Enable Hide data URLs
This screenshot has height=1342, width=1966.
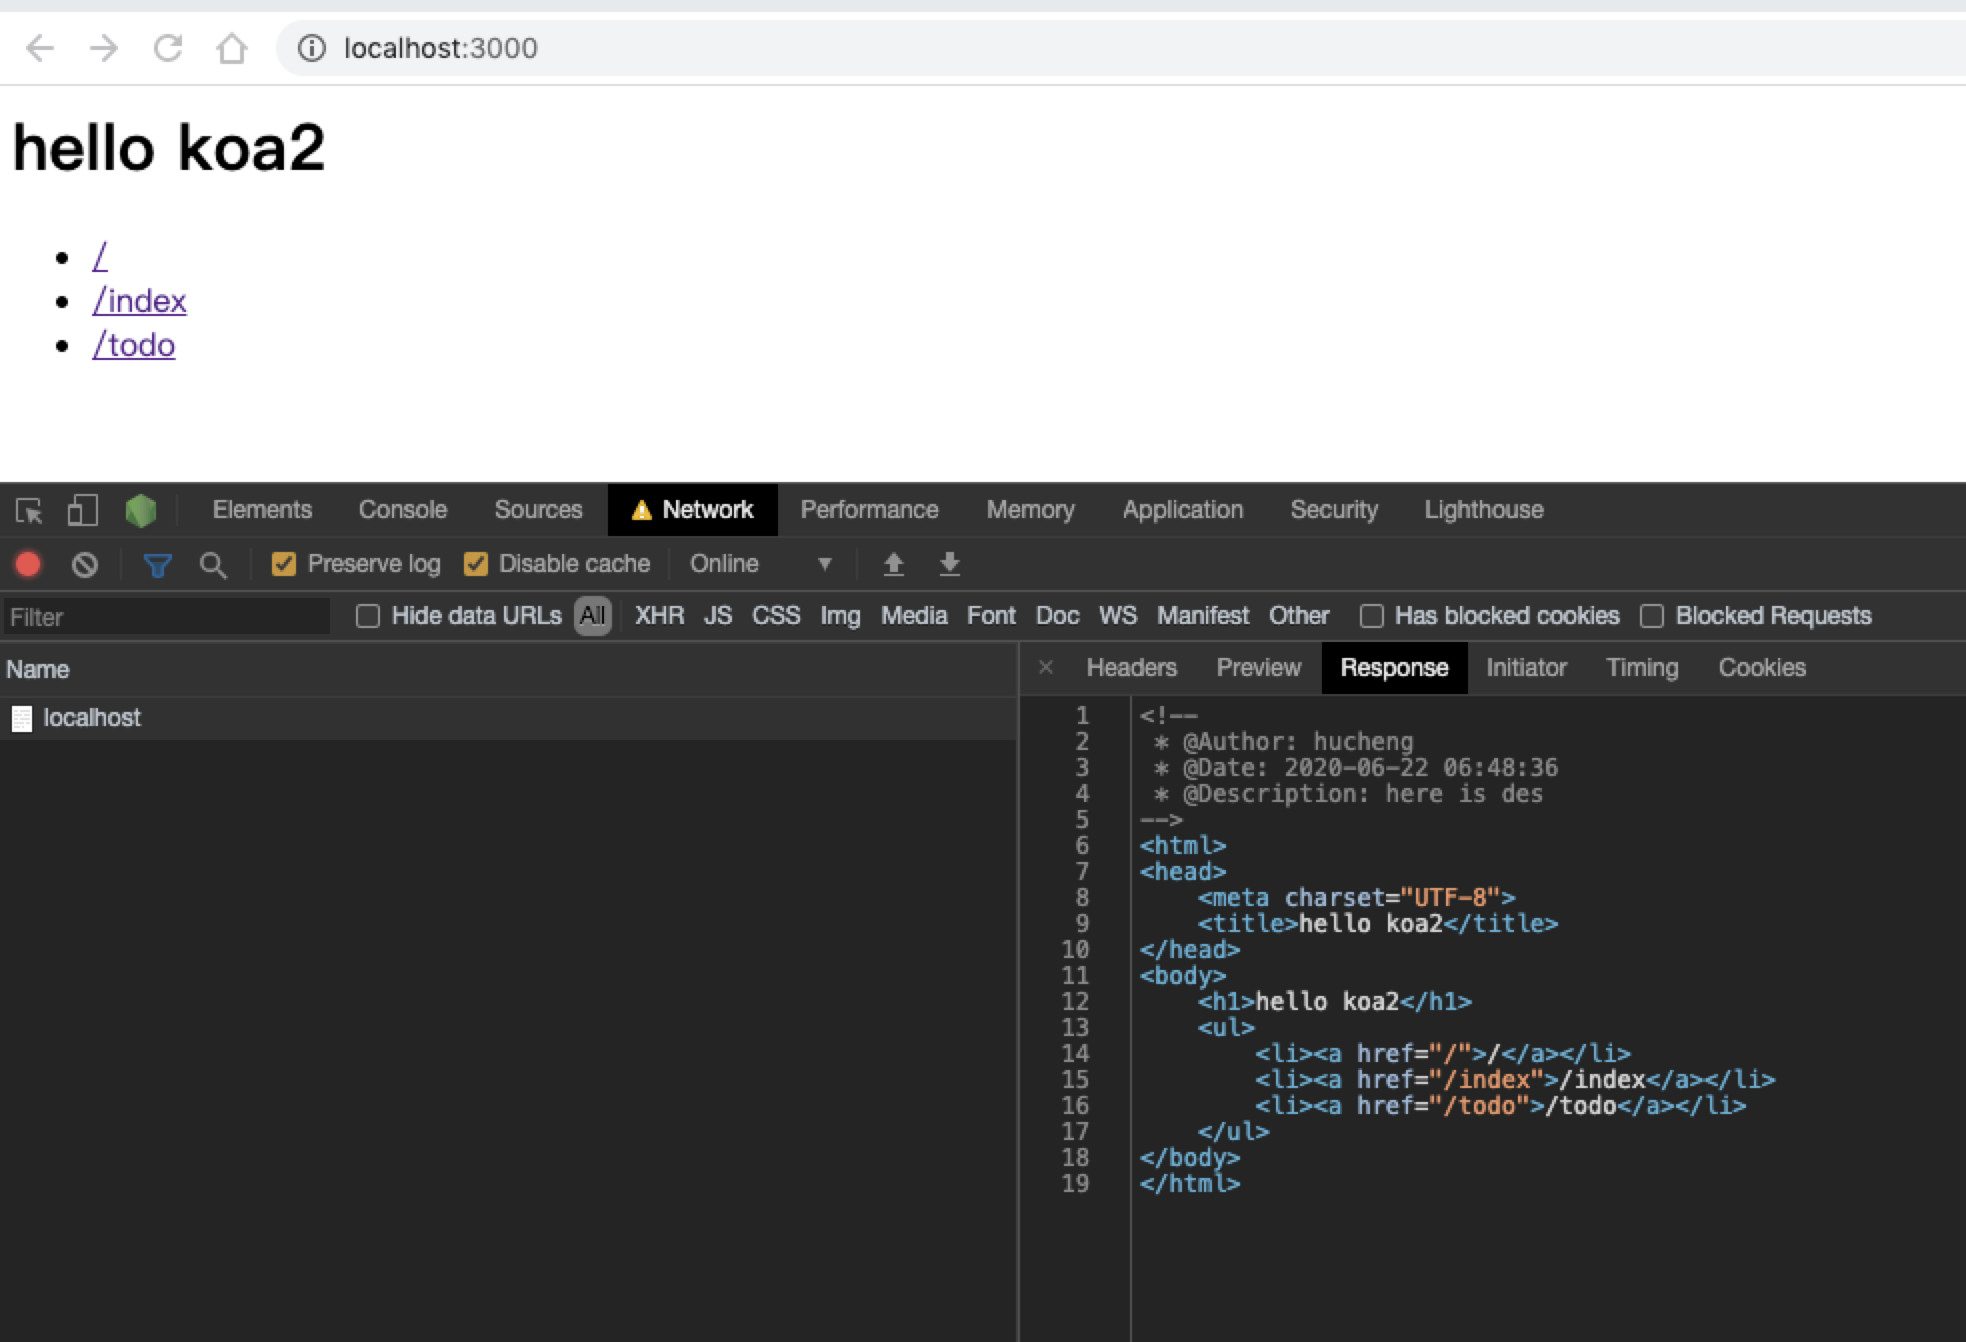(x=368, y=616)
